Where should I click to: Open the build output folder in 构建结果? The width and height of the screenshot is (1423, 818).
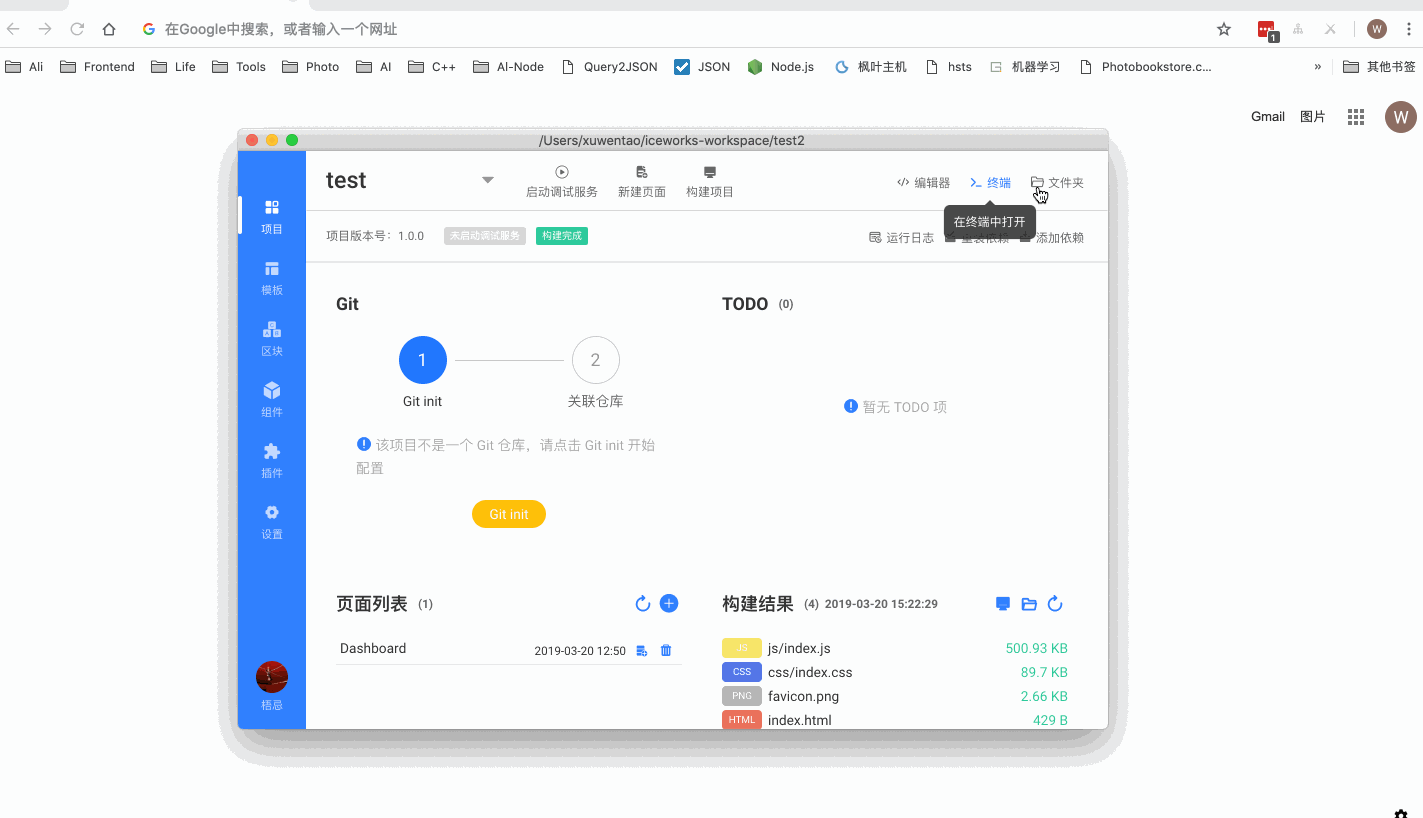click(1029, 604)
